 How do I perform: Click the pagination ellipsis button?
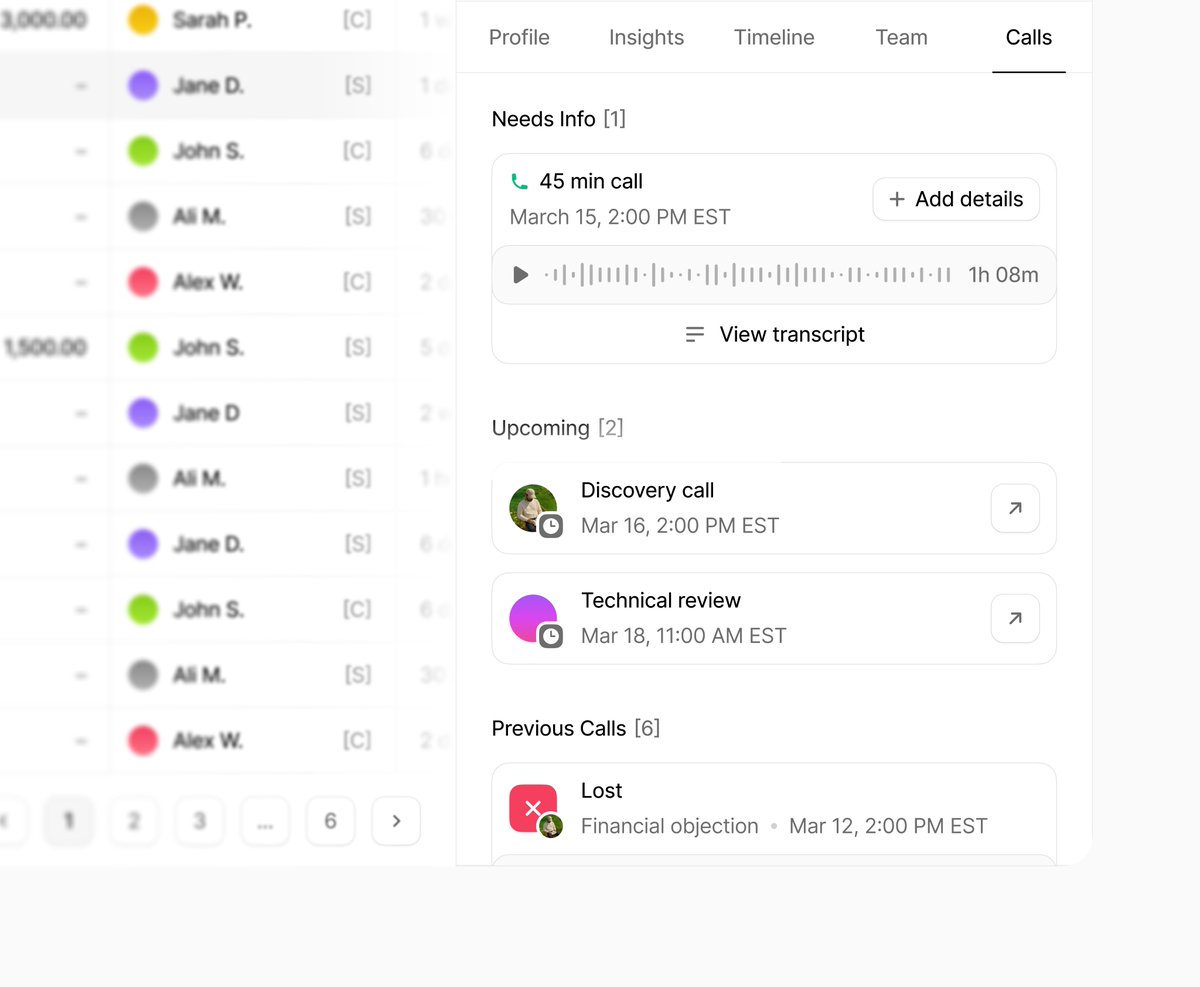[x=265, y=821]
